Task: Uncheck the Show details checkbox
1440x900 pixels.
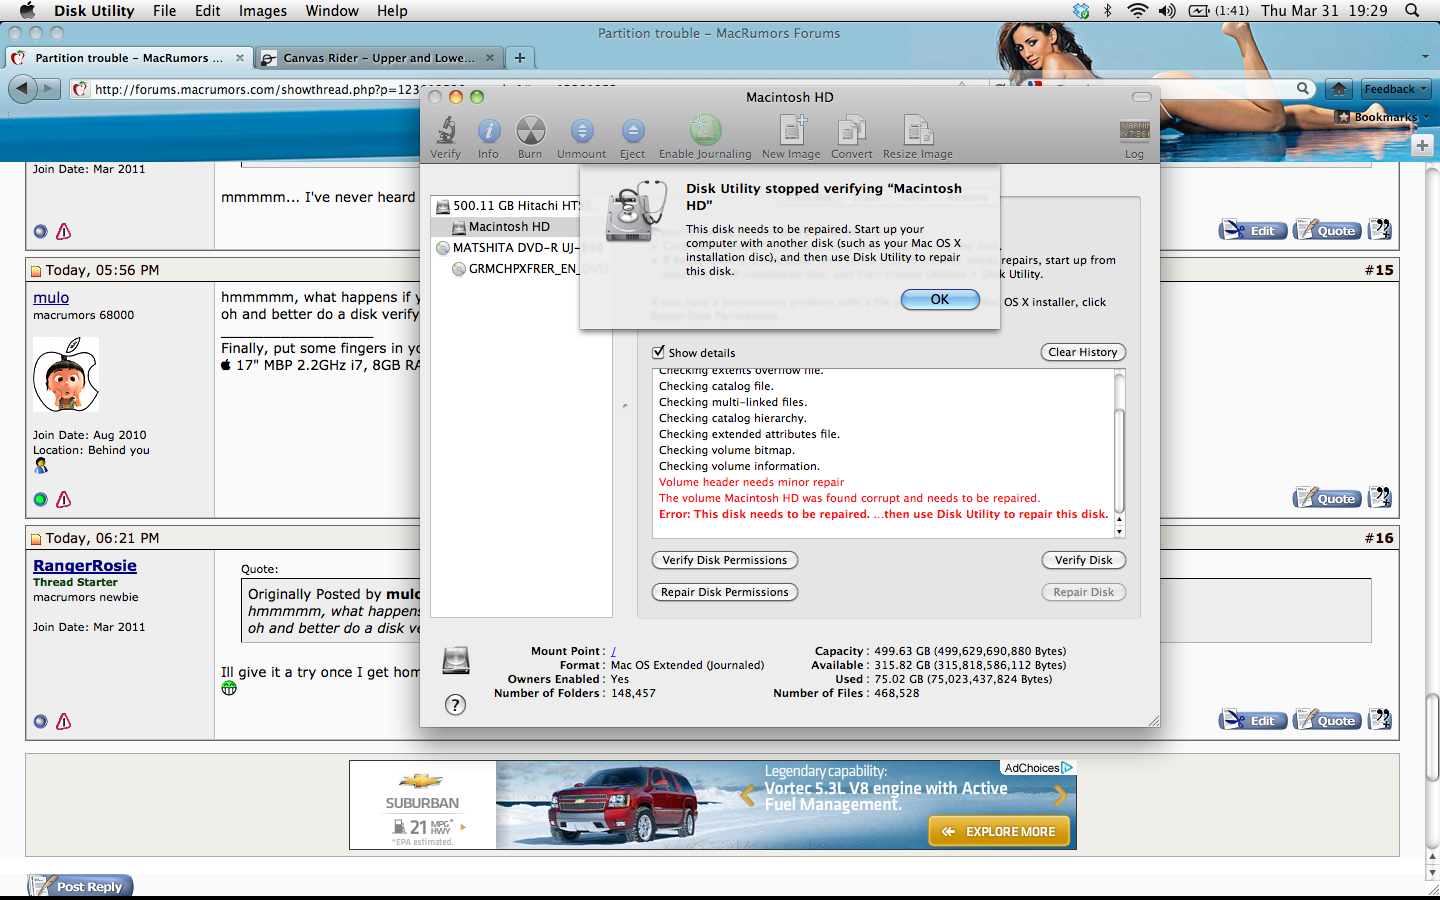Action: click(x=658, y=352)
